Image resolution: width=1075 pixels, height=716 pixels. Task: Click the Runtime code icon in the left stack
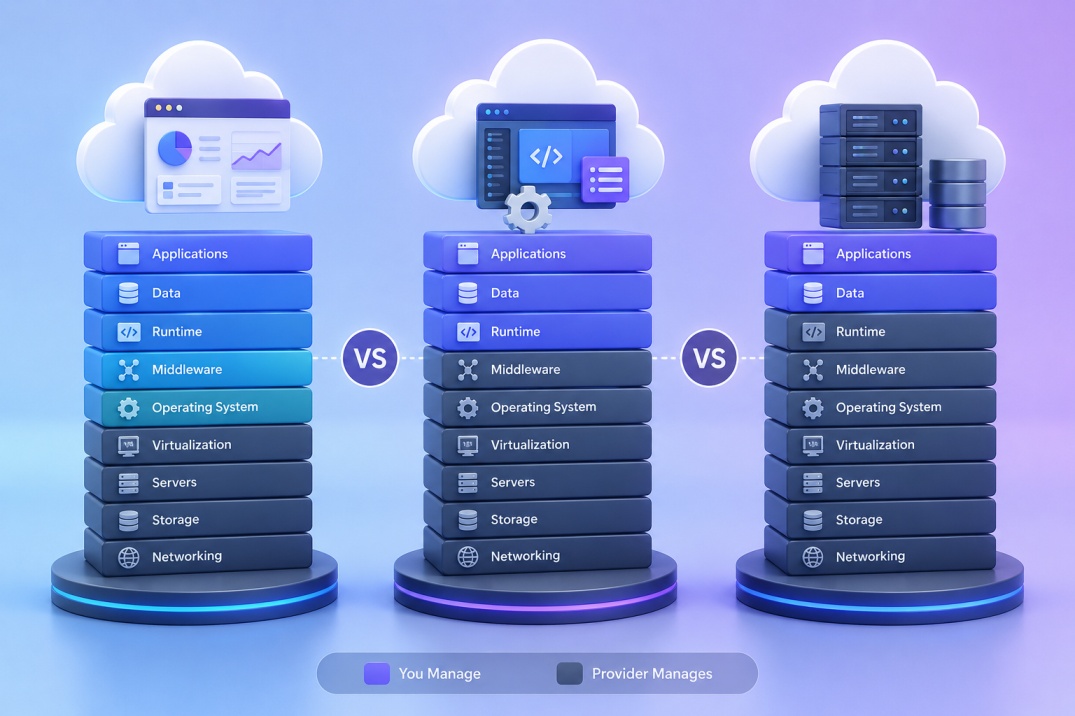pyautogui.click(x=128, y=332)
